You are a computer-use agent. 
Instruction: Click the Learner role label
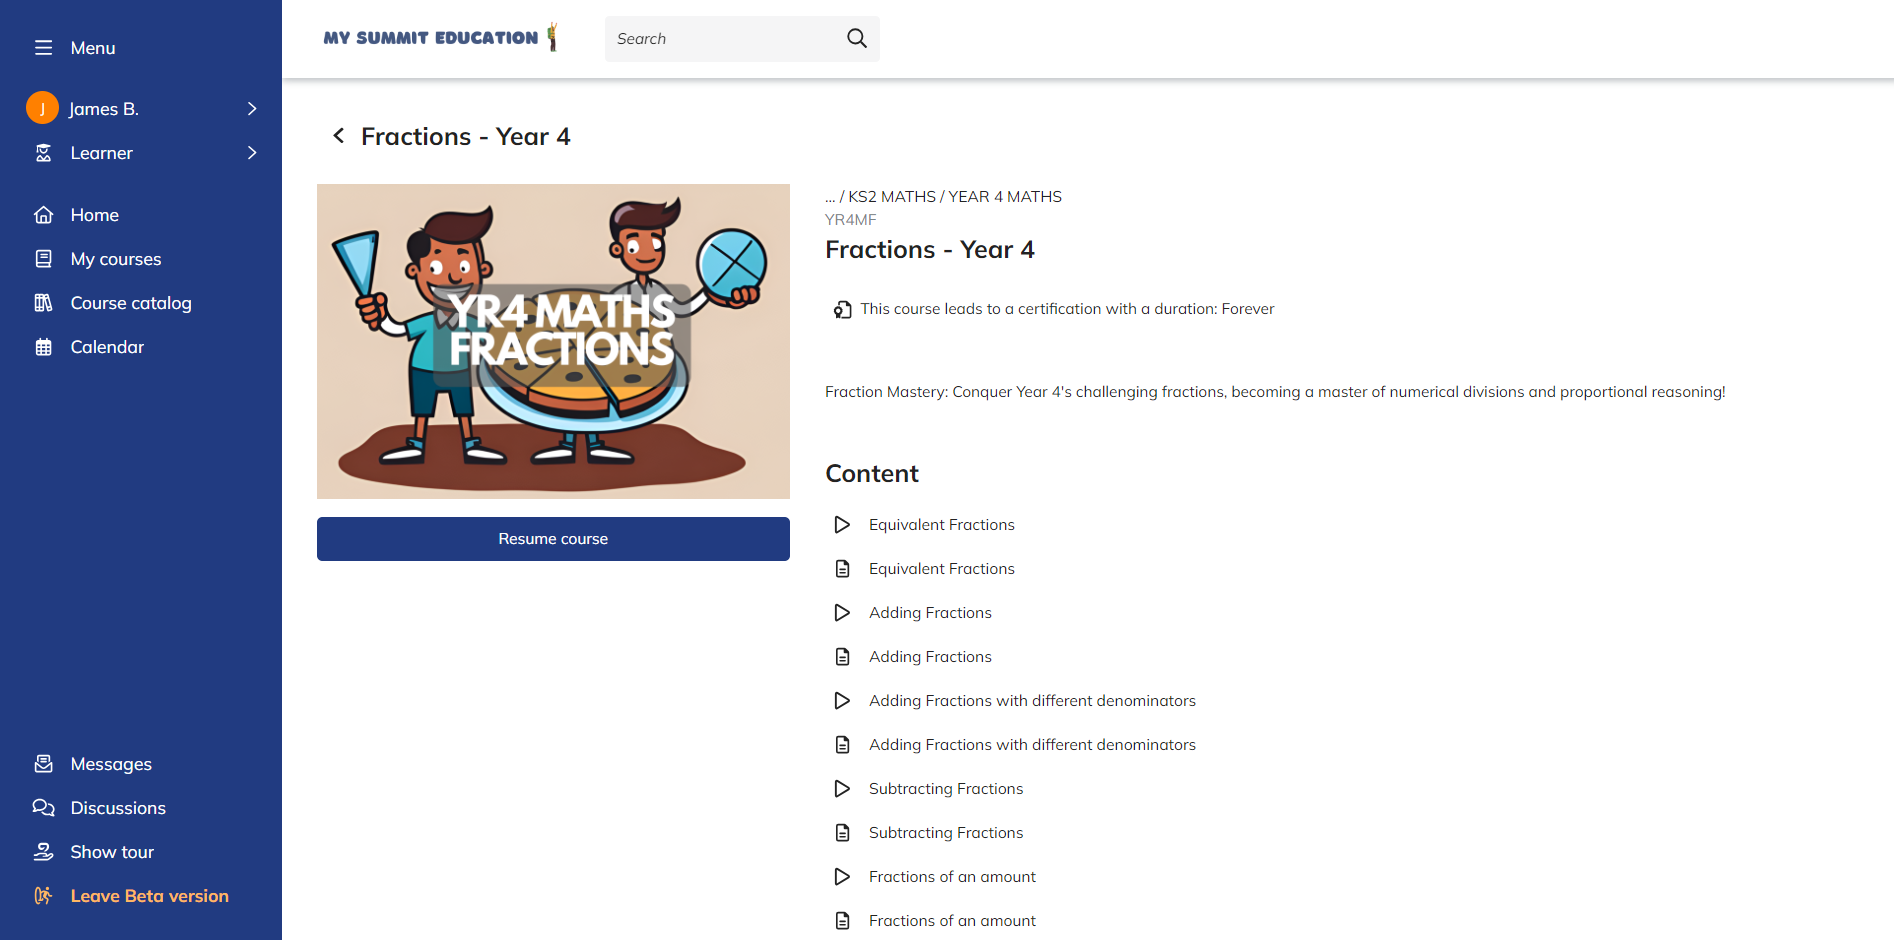(x=102, y=153)
